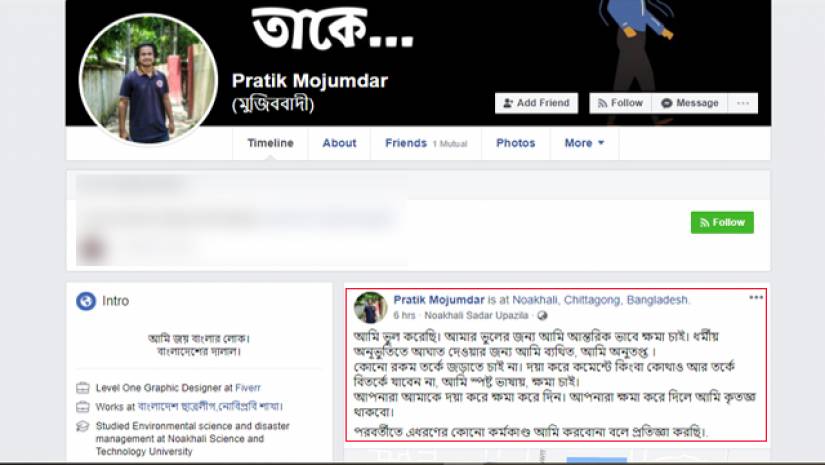Open the Fiverr workplace link

pos(248,388)
